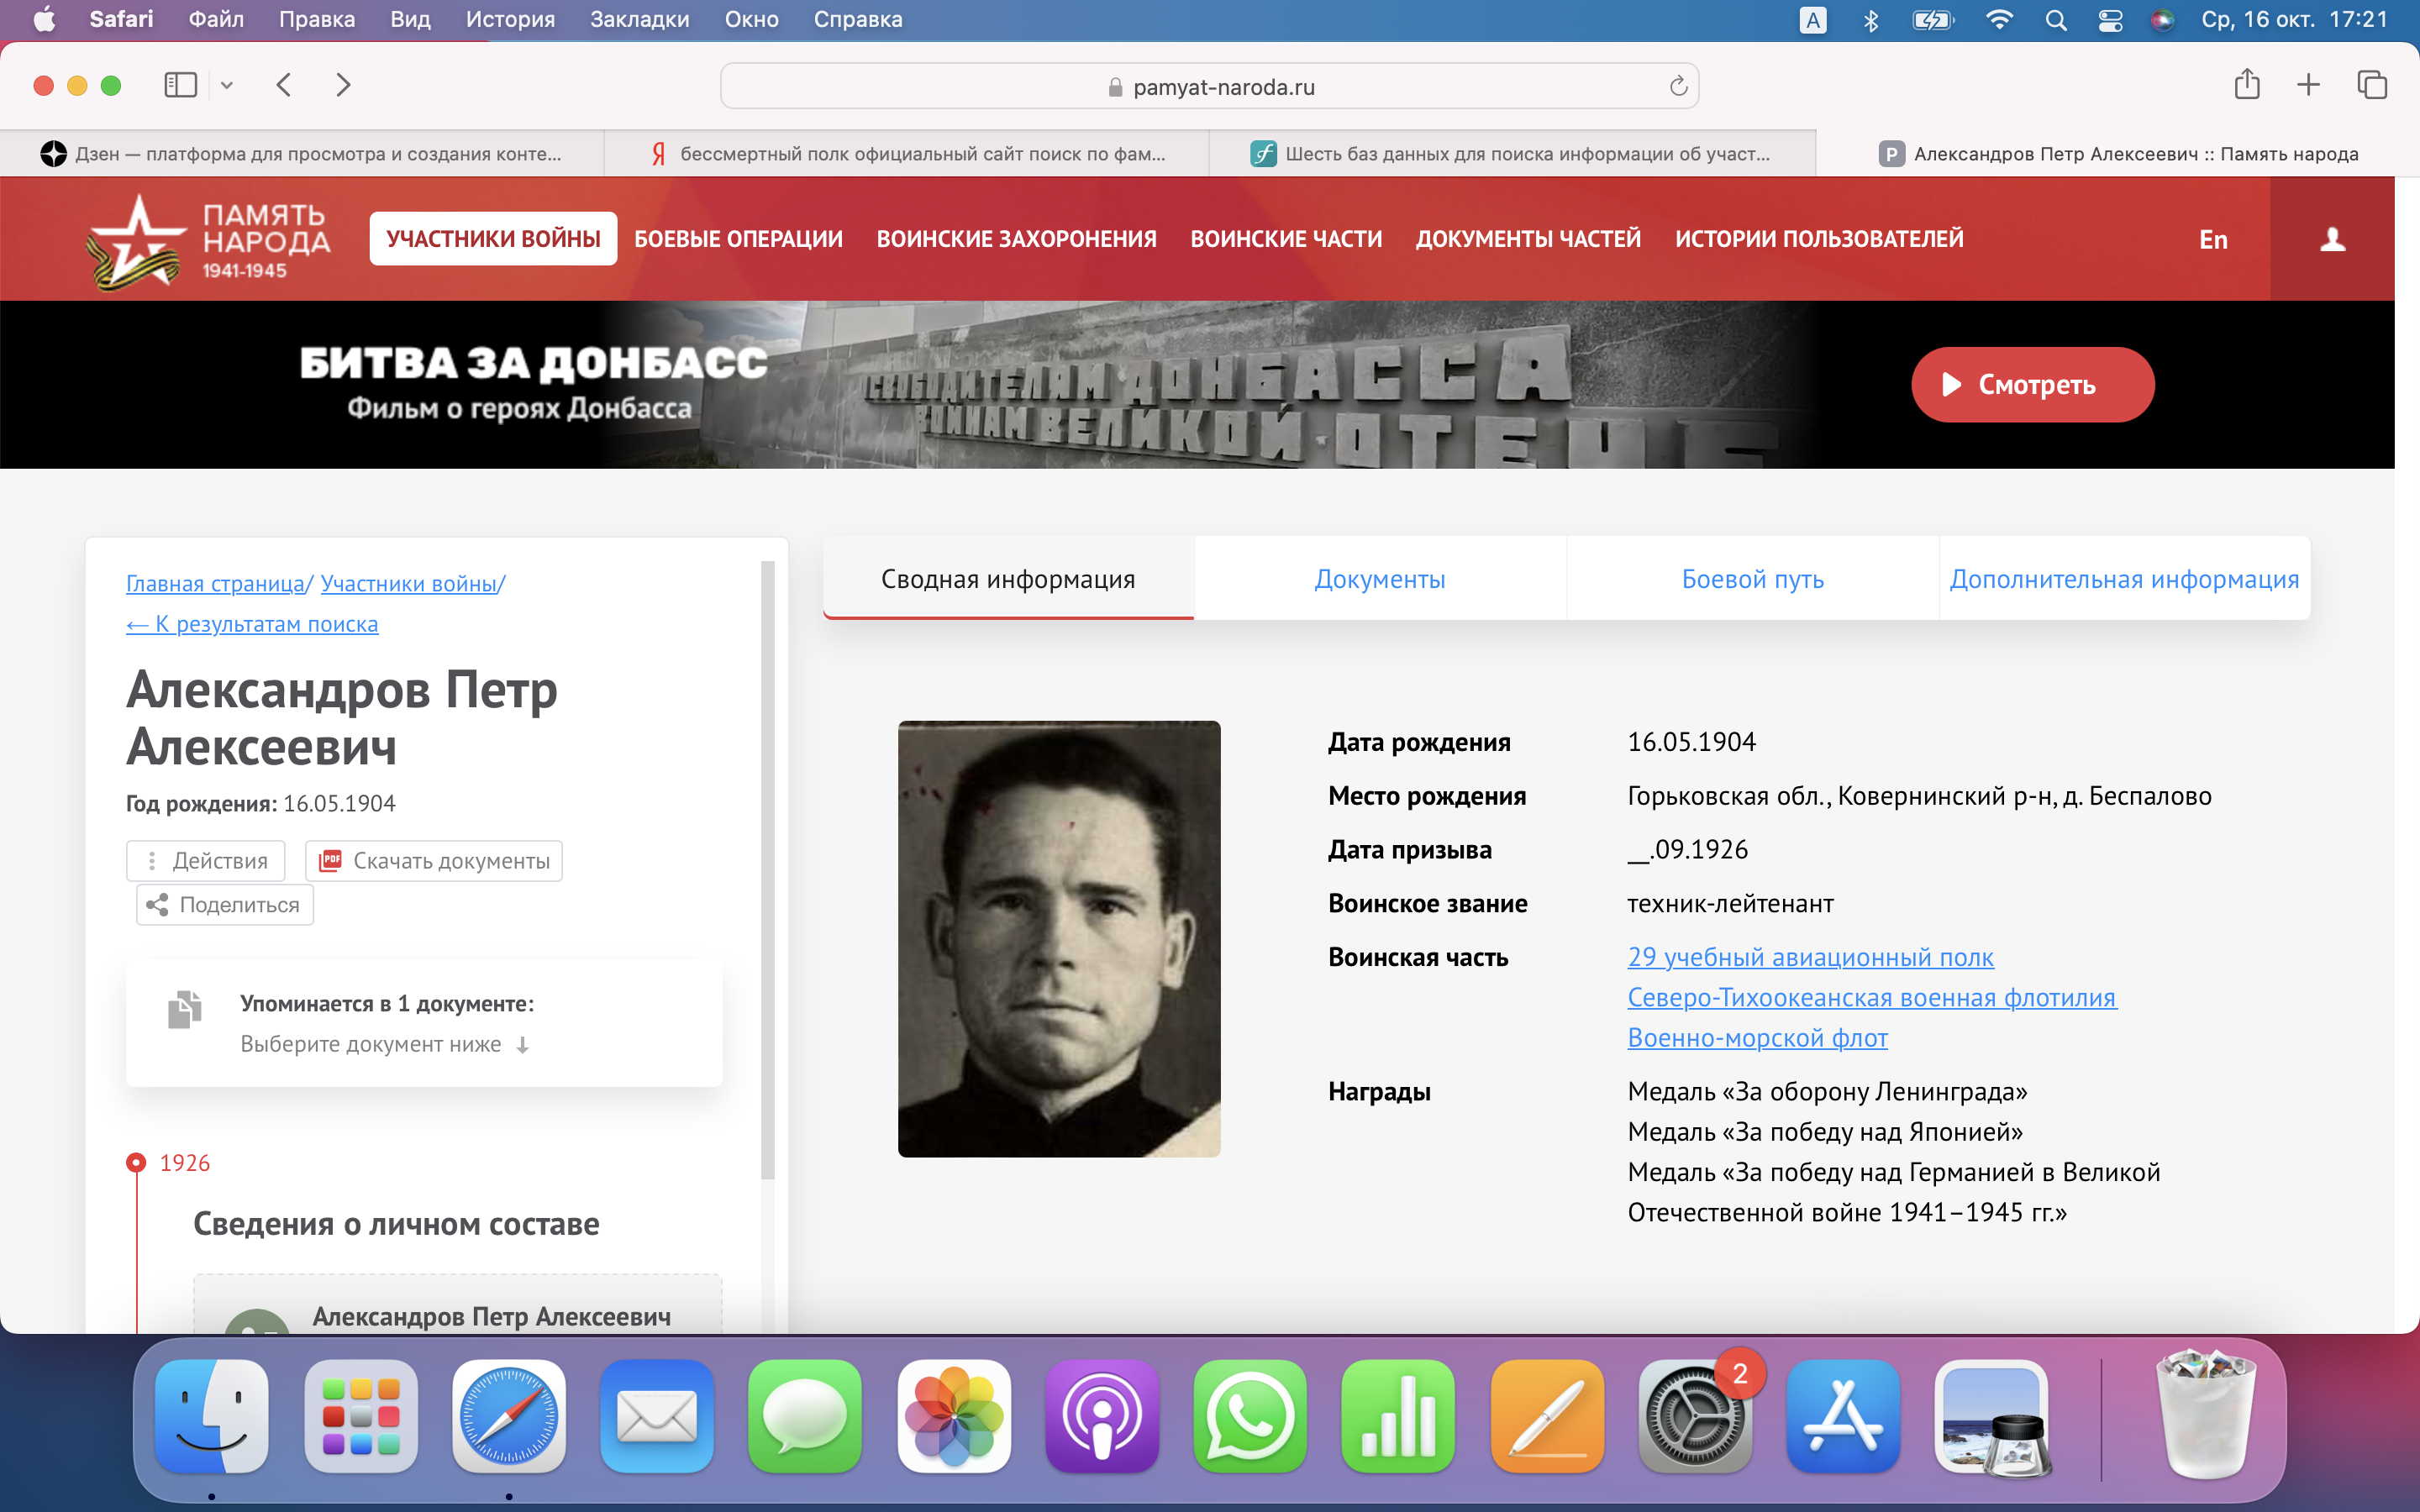Show tab overview icon
This screenshot has width=2420, height=1512.
pos(2371,85)
